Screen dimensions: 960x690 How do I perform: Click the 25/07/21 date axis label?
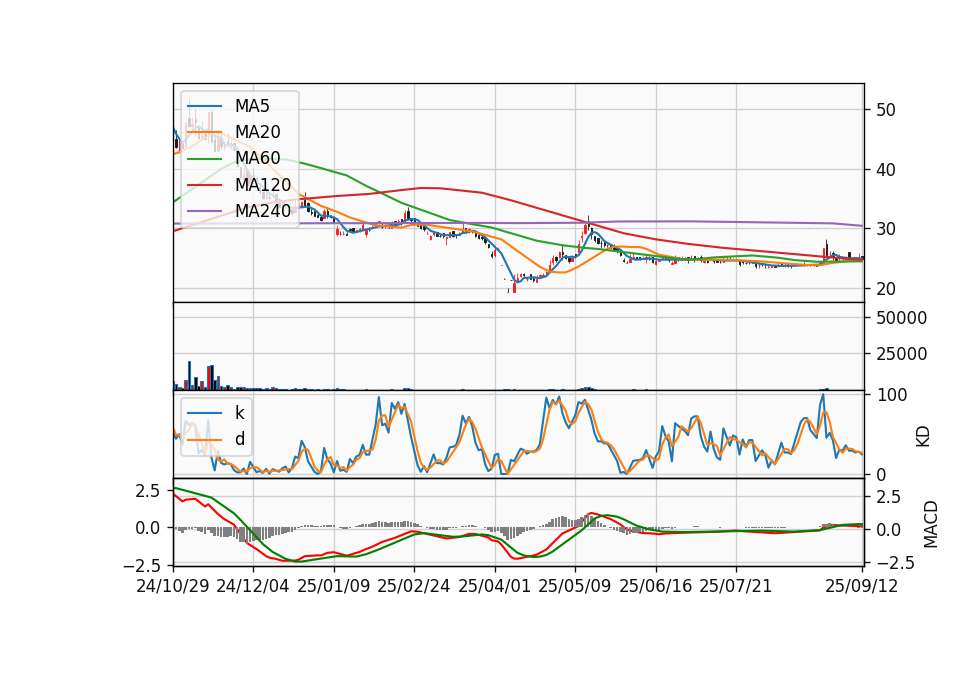(x=735, y=586)
